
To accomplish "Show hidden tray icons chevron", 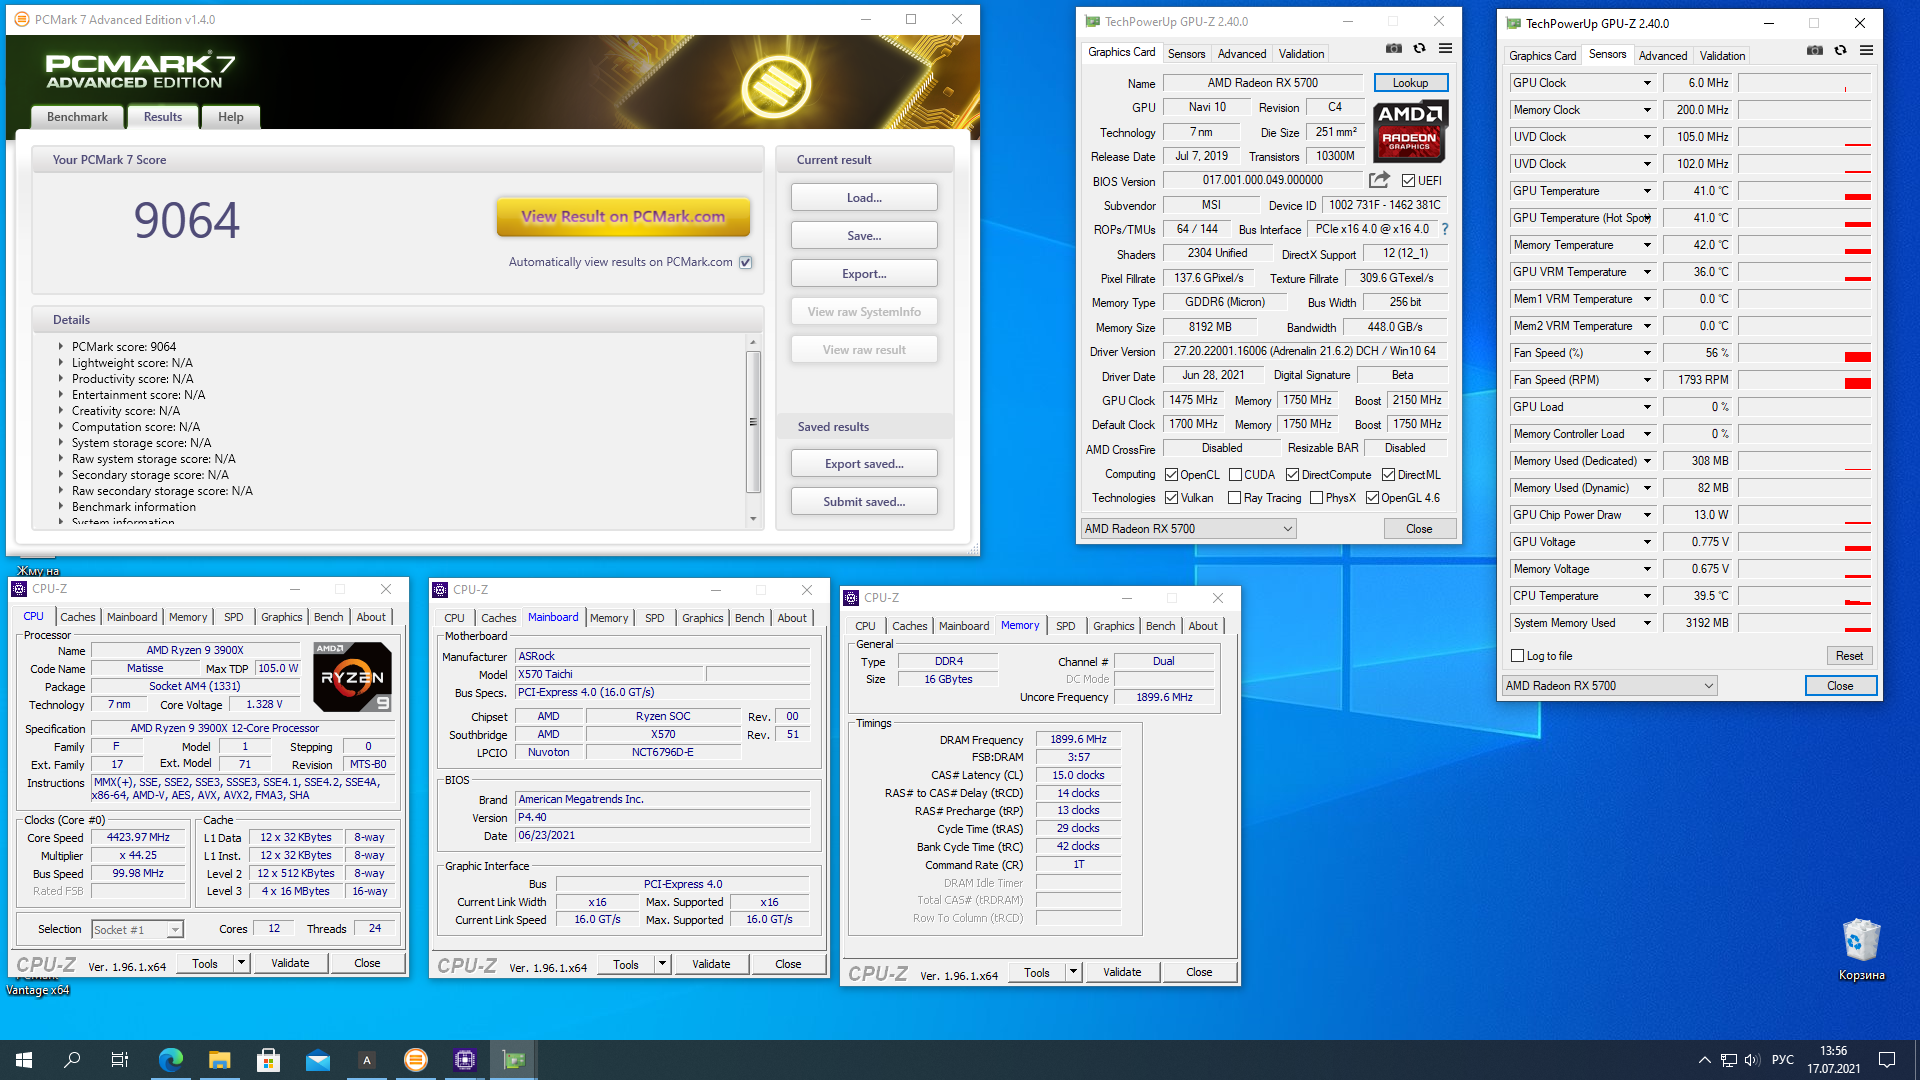I will [1704, 1060].
